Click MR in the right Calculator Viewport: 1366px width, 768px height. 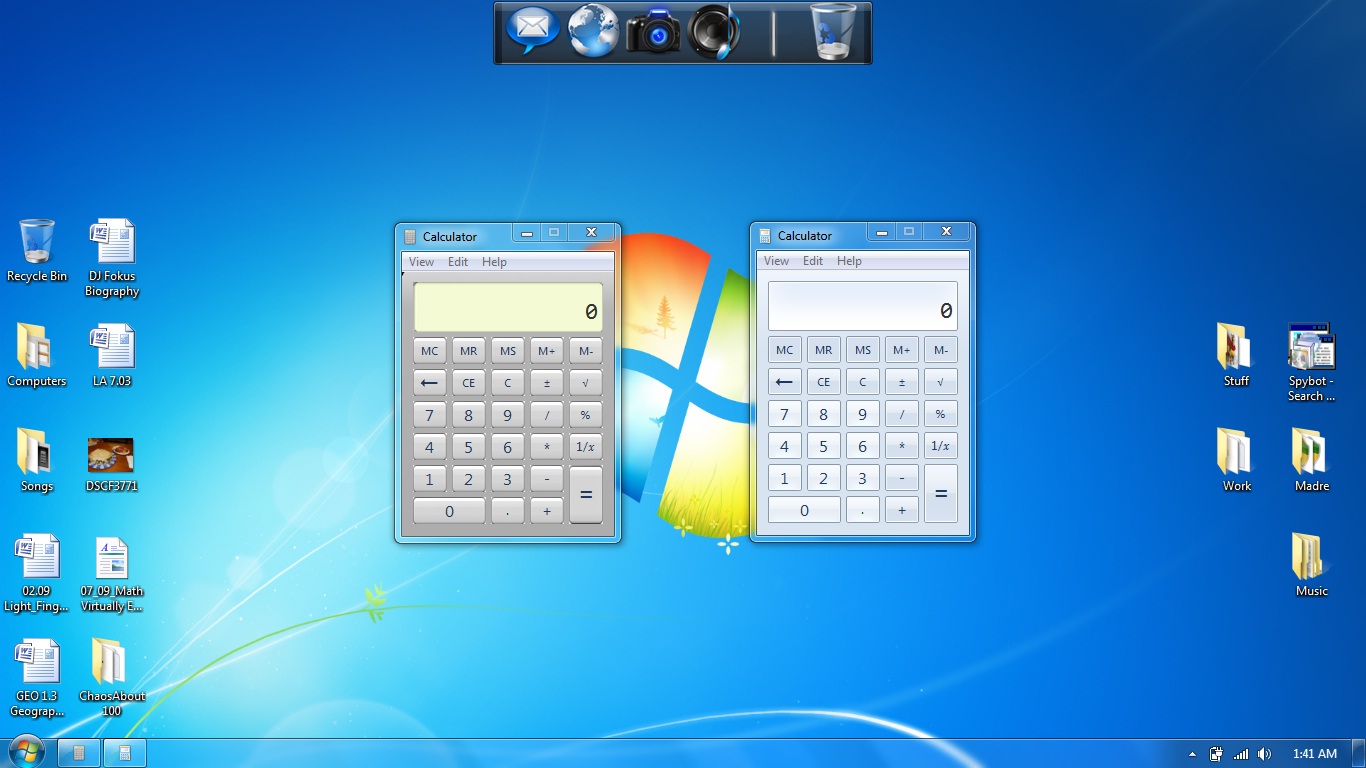click(x=824, y=350)
